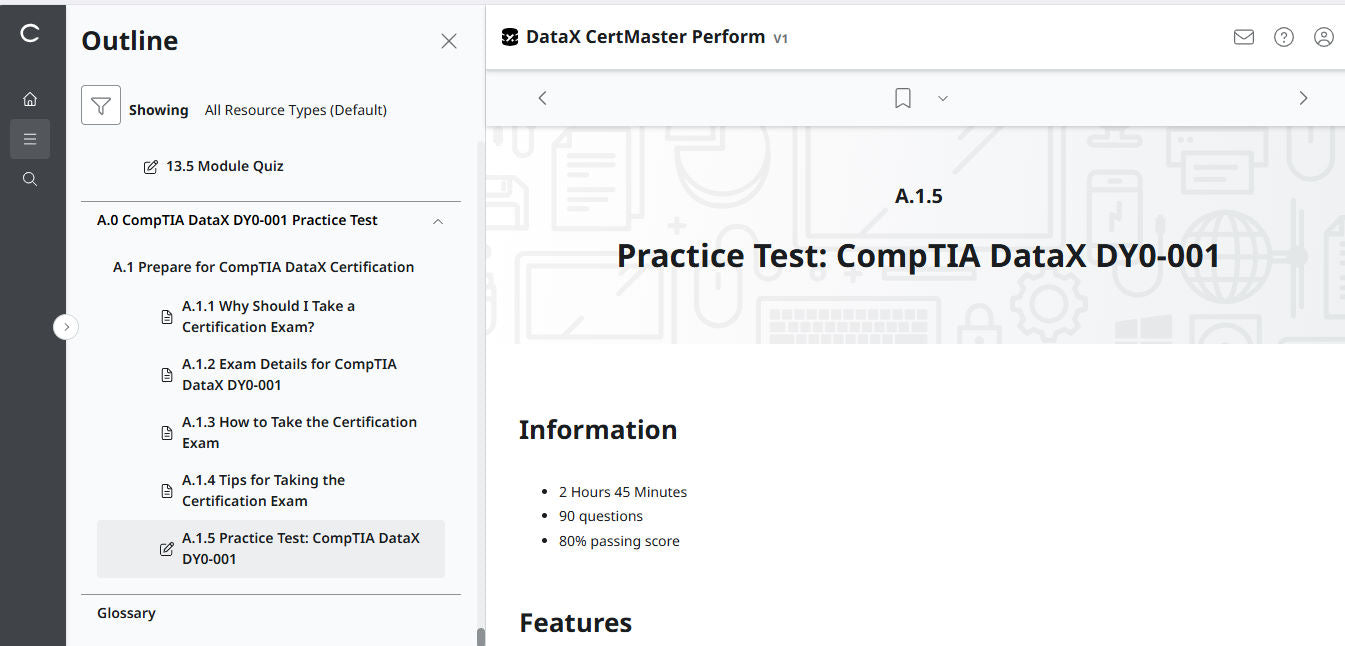
Task: Open the Search panel in the sidebar
Action: 30,178
